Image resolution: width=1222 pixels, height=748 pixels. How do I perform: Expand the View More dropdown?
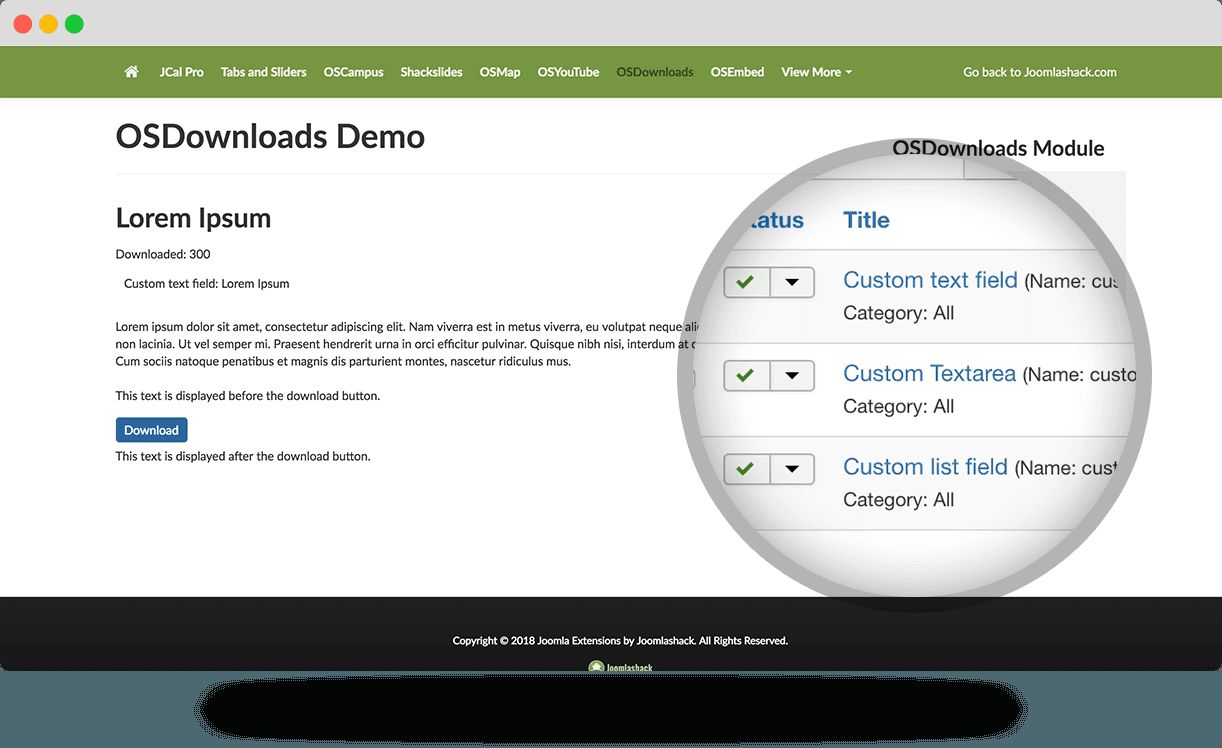816,72
